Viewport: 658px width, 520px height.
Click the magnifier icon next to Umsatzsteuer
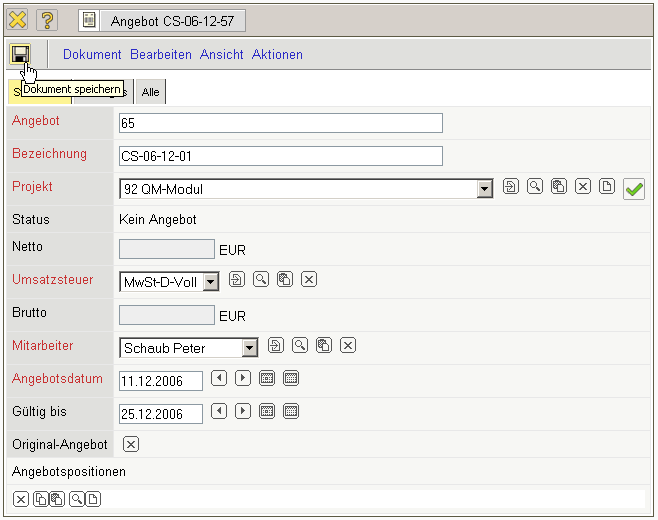coord(261,280)
